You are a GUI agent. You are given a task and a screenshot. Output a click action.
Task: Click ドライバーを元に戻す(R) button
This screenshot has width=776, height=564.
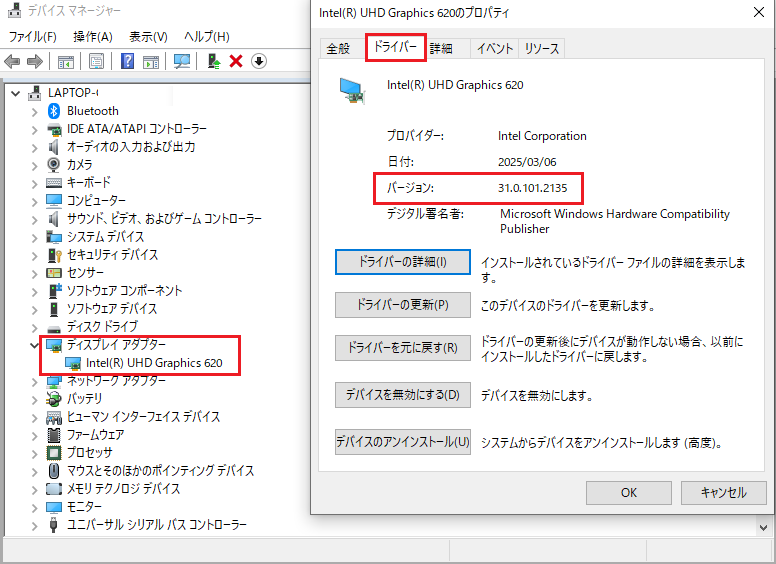(402, 348)
